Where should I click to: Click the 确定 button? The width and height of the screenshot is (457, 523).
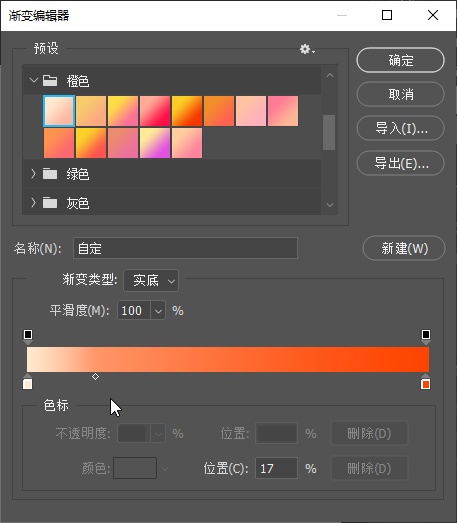coord(401,60)
